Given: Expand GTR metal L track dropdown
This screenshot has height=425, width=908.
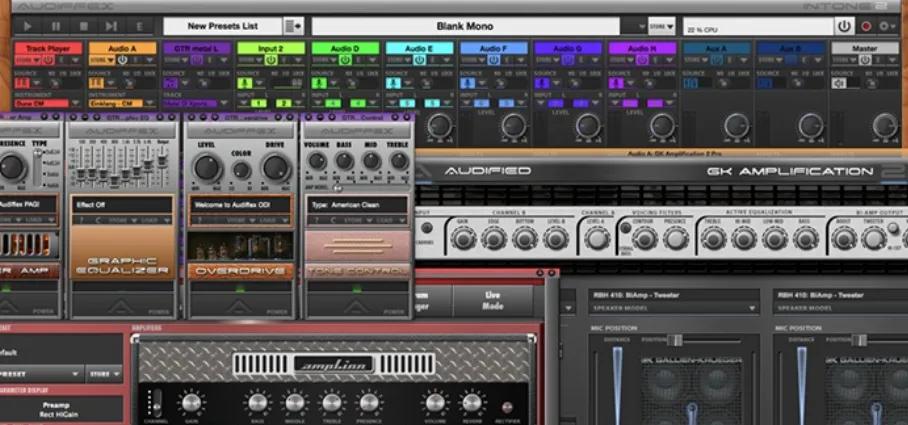Looking at the screenshot, I should coord(224,104).
